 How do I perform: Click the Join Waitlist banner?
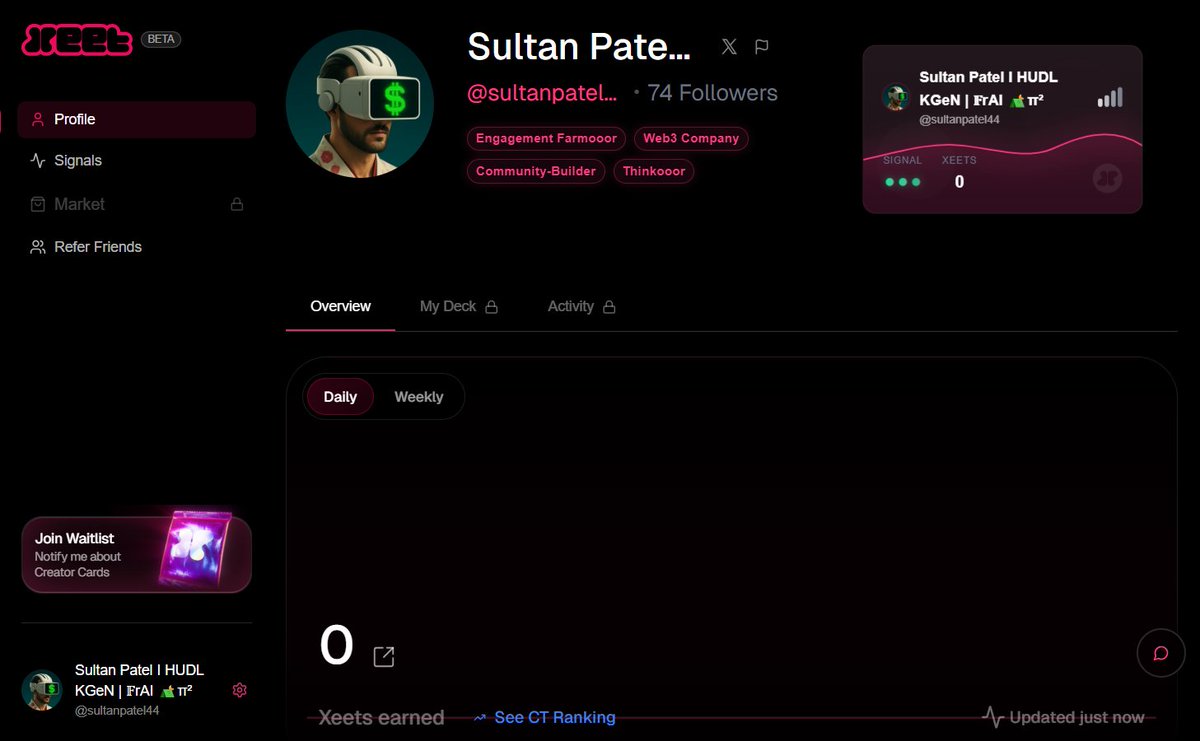tap(136, 555)
